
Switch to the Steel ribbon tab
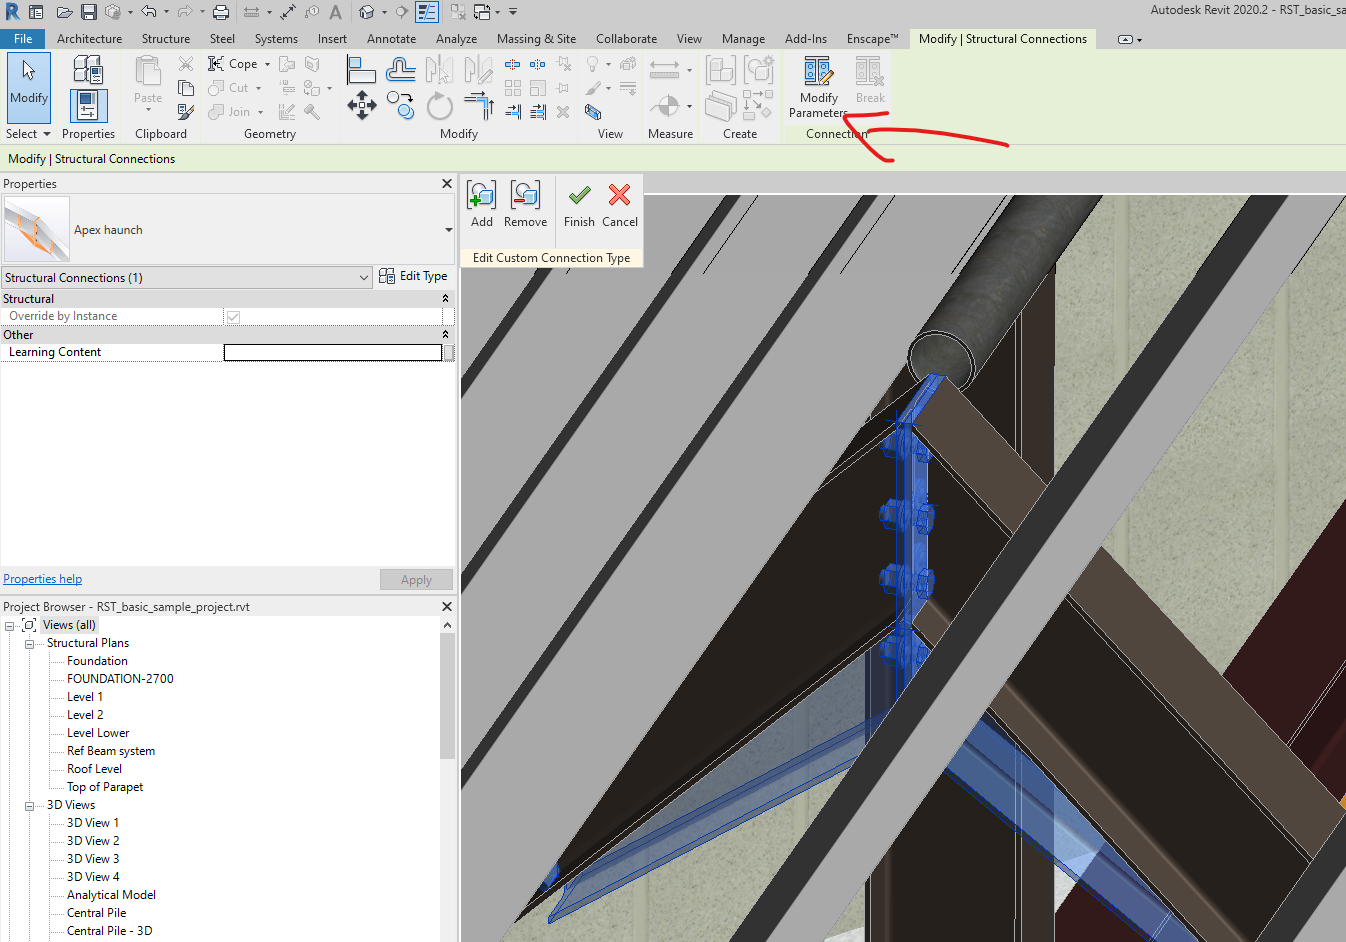pyautogui.click(x=221, y=38)
